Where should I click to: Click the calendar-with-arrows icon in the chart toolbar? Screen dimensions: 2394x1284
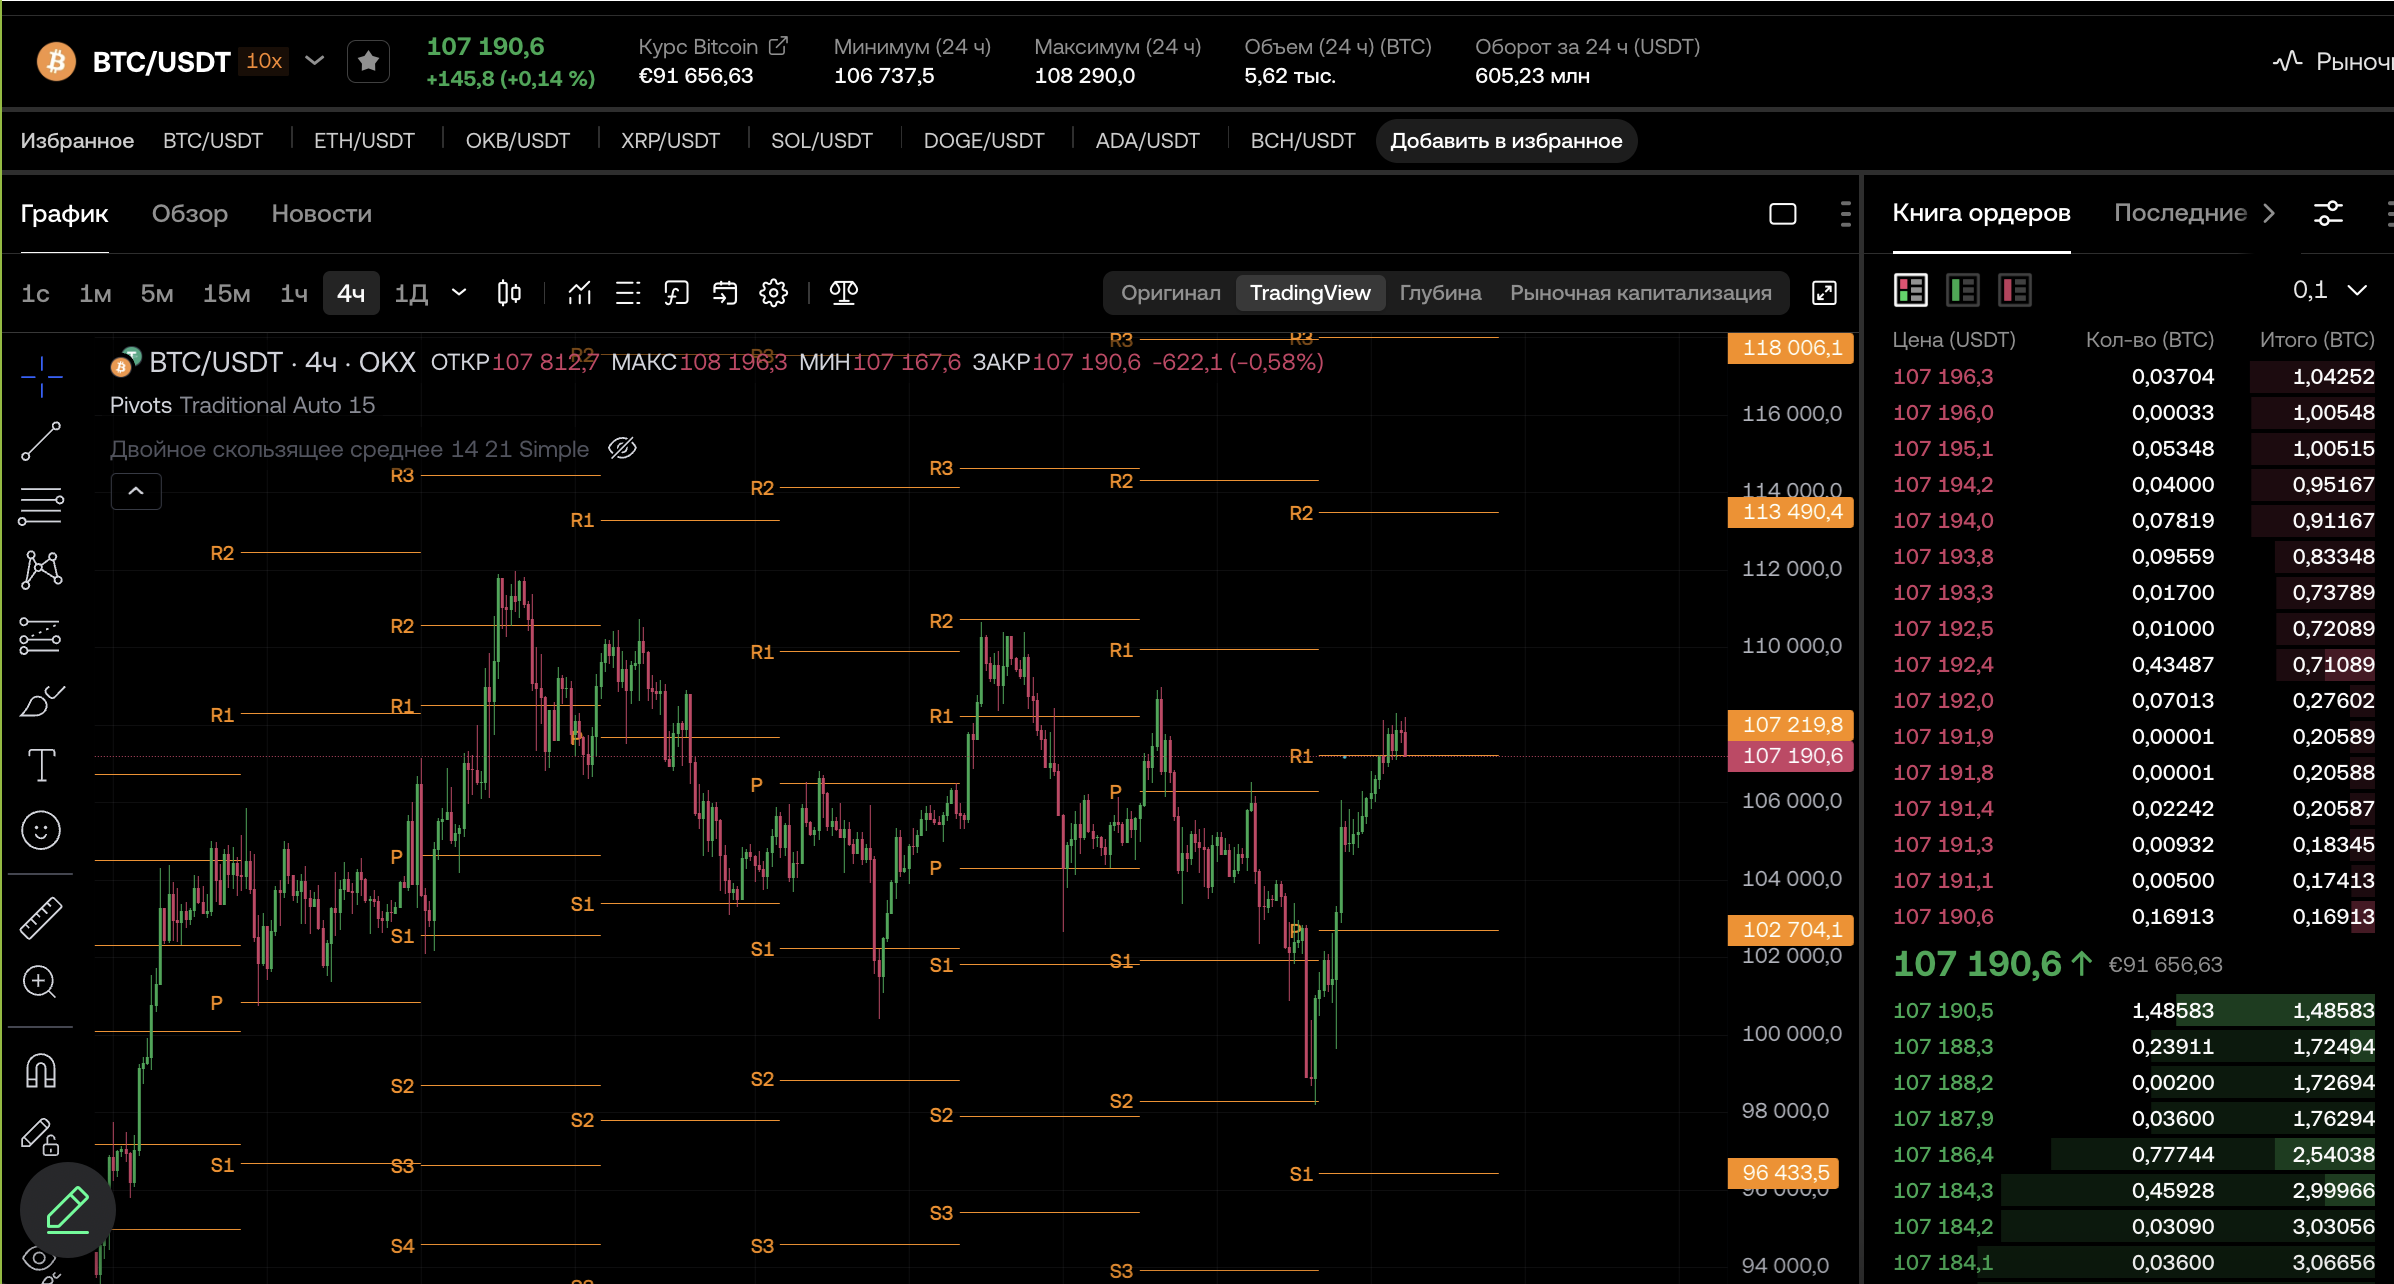[725, 293]
